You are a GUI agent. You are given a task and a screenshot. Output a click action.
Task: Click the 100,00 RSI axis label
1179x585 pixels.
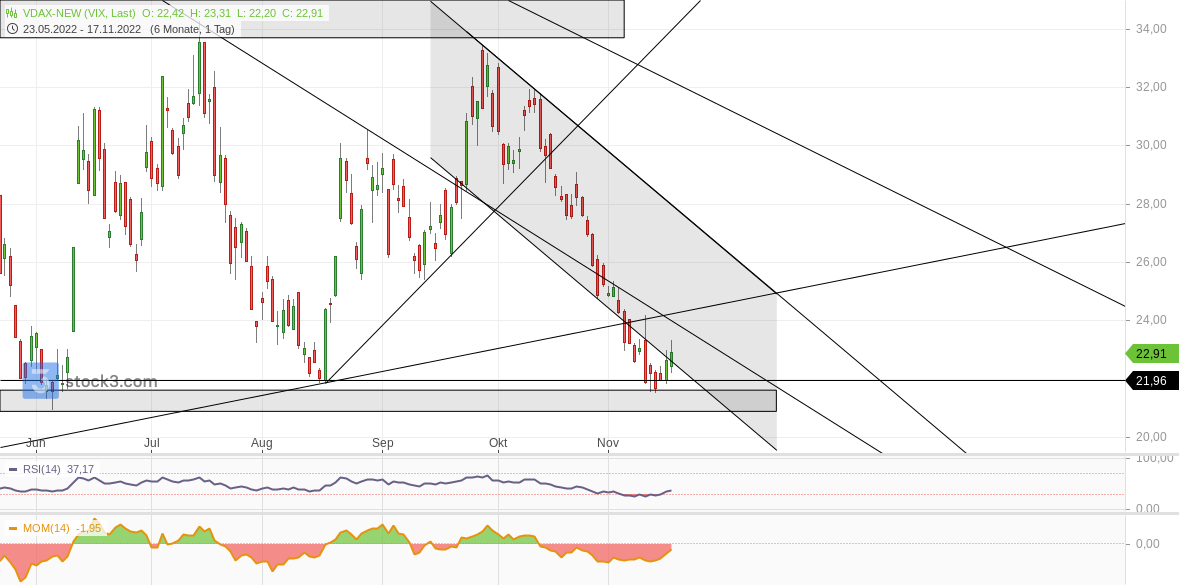coord(1154,458)
